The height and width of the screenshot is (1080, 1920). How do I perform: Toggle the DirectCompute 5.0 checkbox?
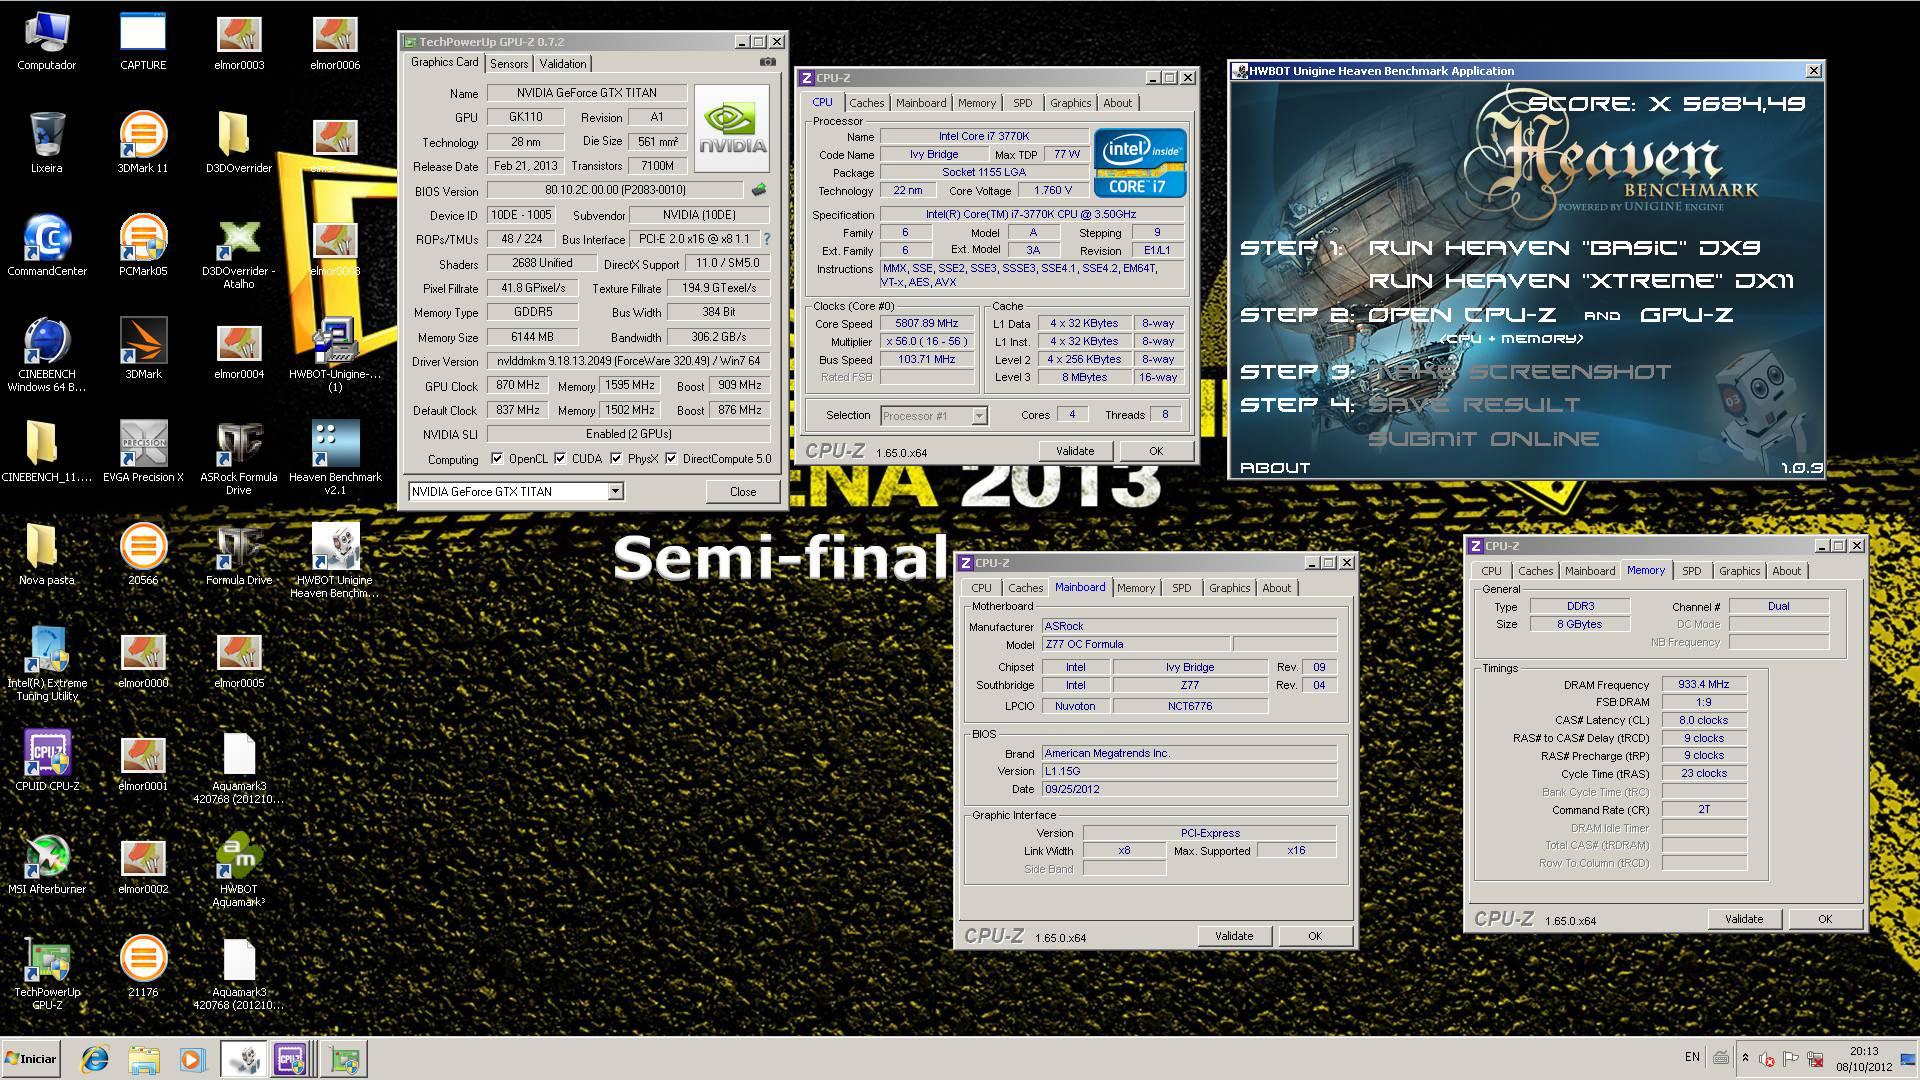pyautogui.click(x=671, y=459)
